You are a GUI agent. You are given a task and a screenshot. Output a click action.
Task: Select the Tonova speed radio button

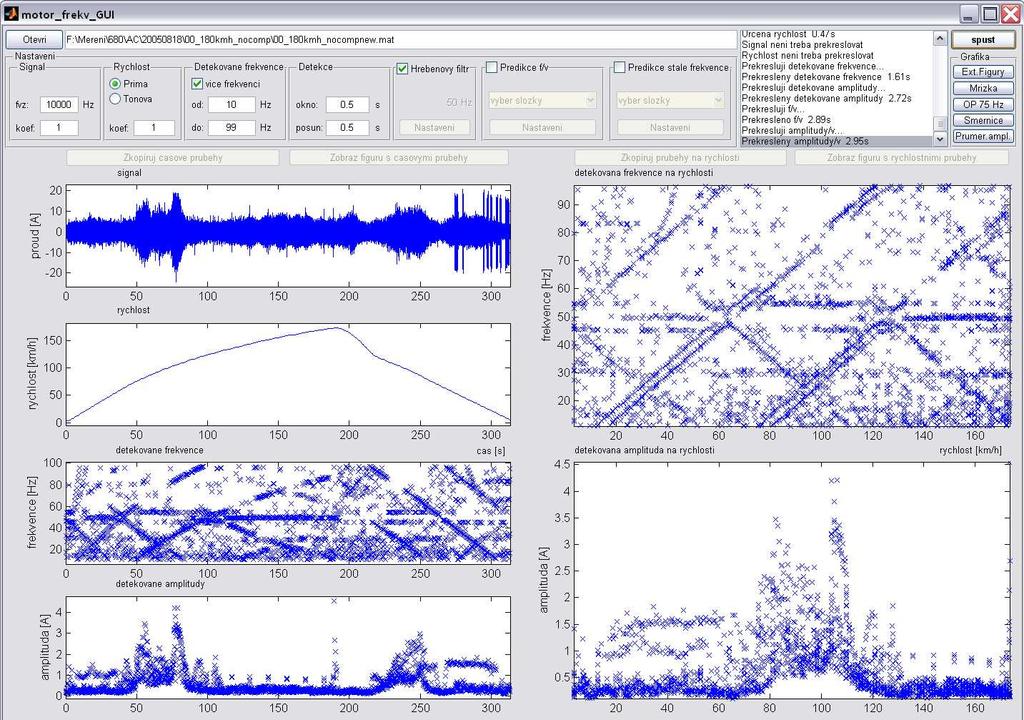click(116, 99)
